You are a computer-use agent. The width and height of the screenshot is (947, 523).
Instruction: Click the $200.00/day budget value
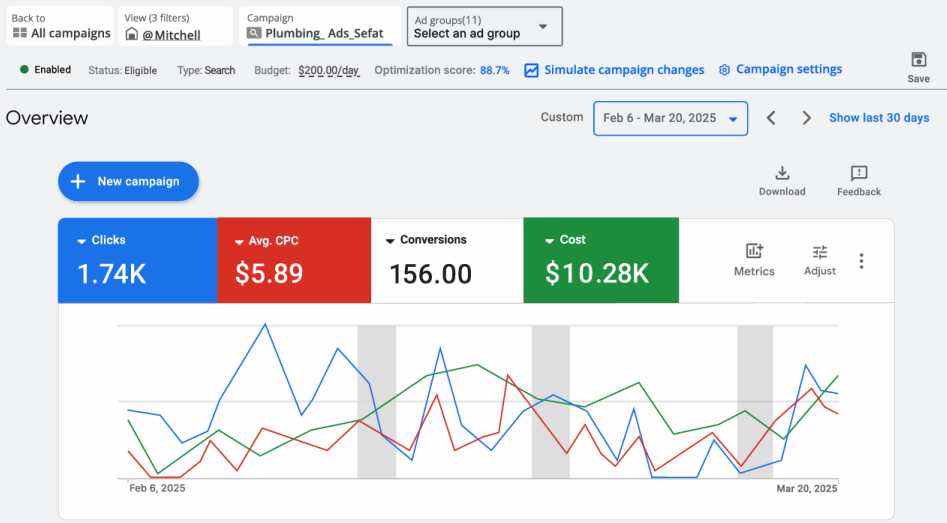[x=328, y=71]
